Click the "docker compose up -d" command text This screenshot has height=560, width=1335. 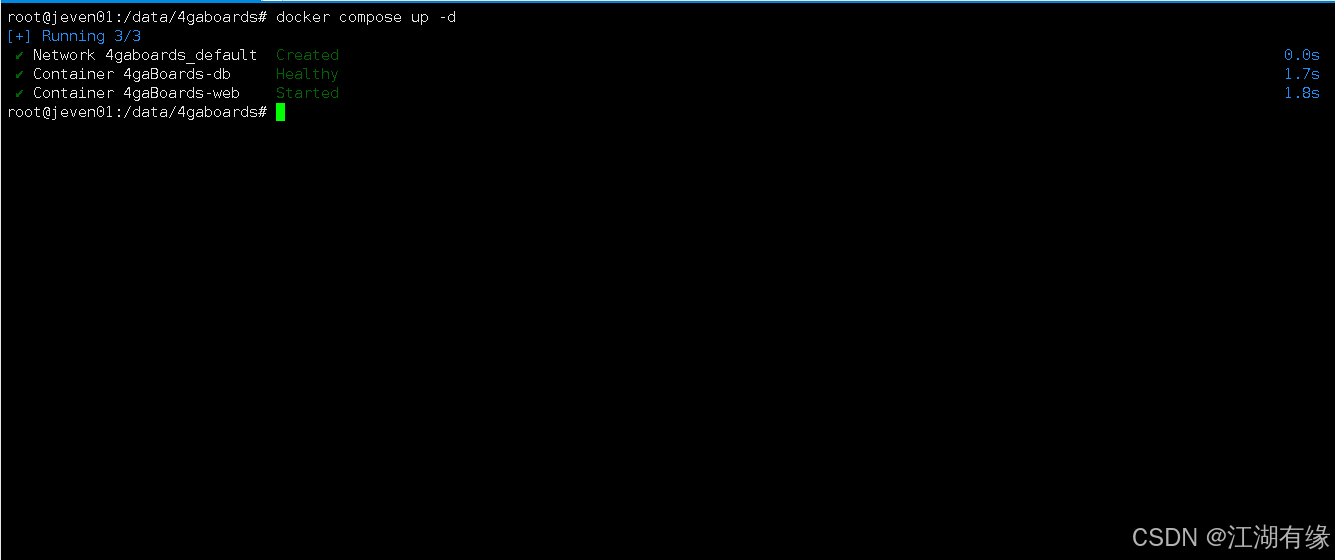(366, 17)
